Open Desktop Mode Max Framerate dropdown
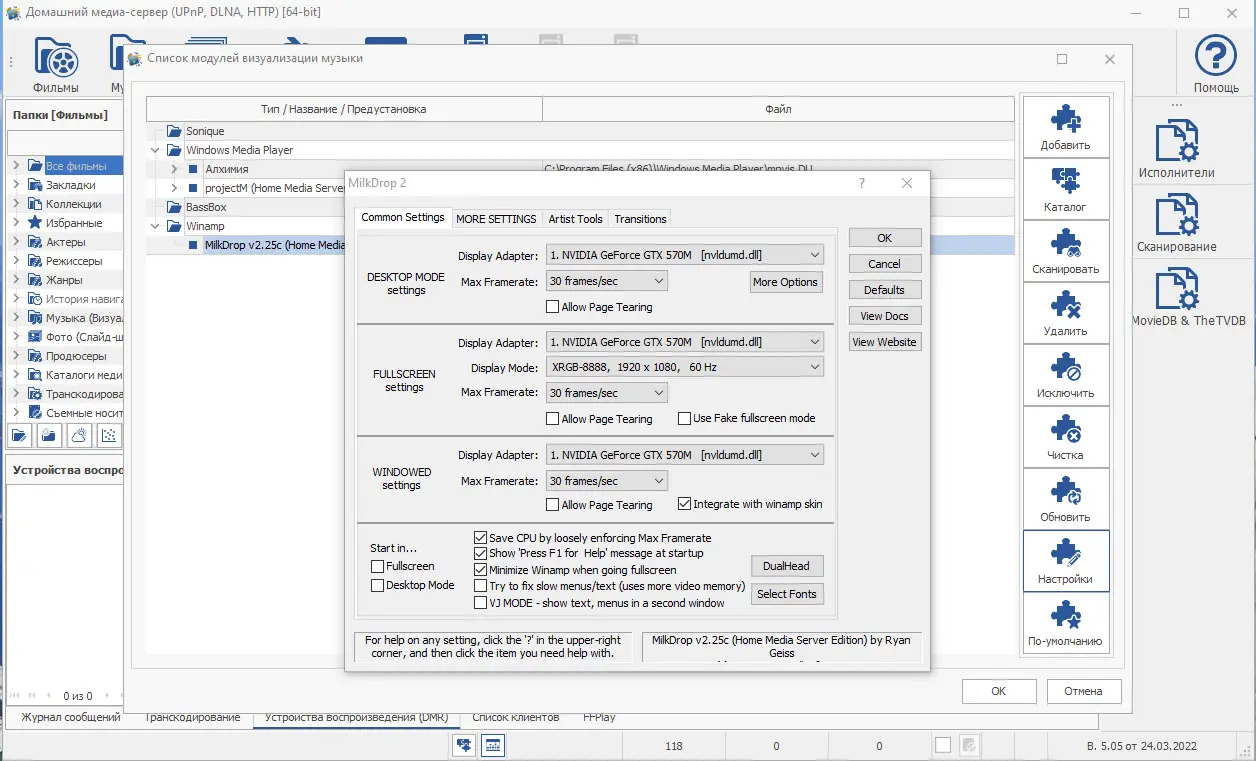Image resolution: width=1256 pixels, height=761 pixels. tap(606, 282)
